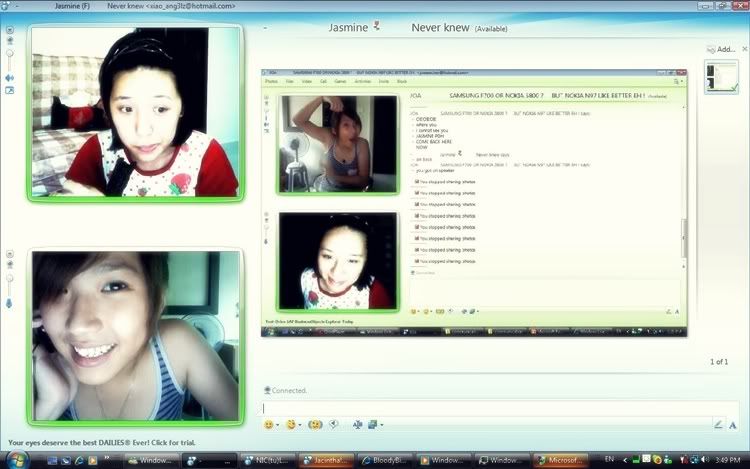Open the EN language bar indicator
This screenshot has height=469, width=750.
(609, 459)
